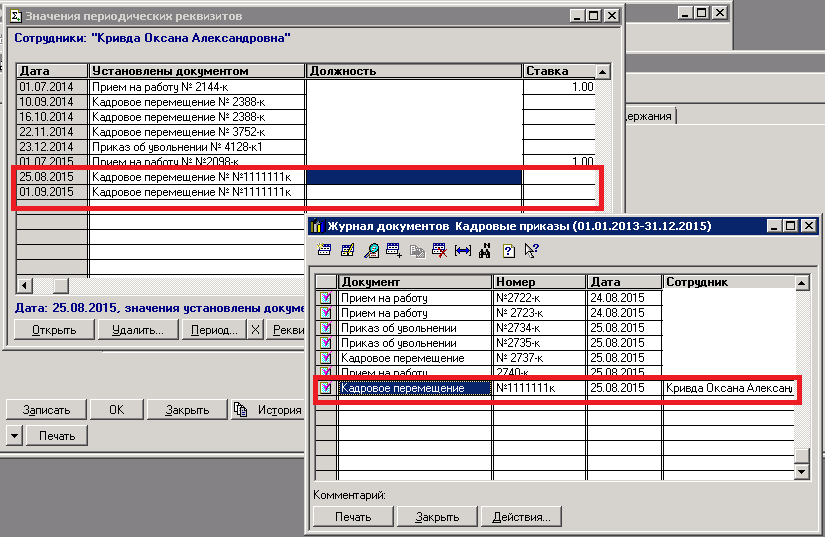
Task: Click the context help cursor icon
Action: 531,251
